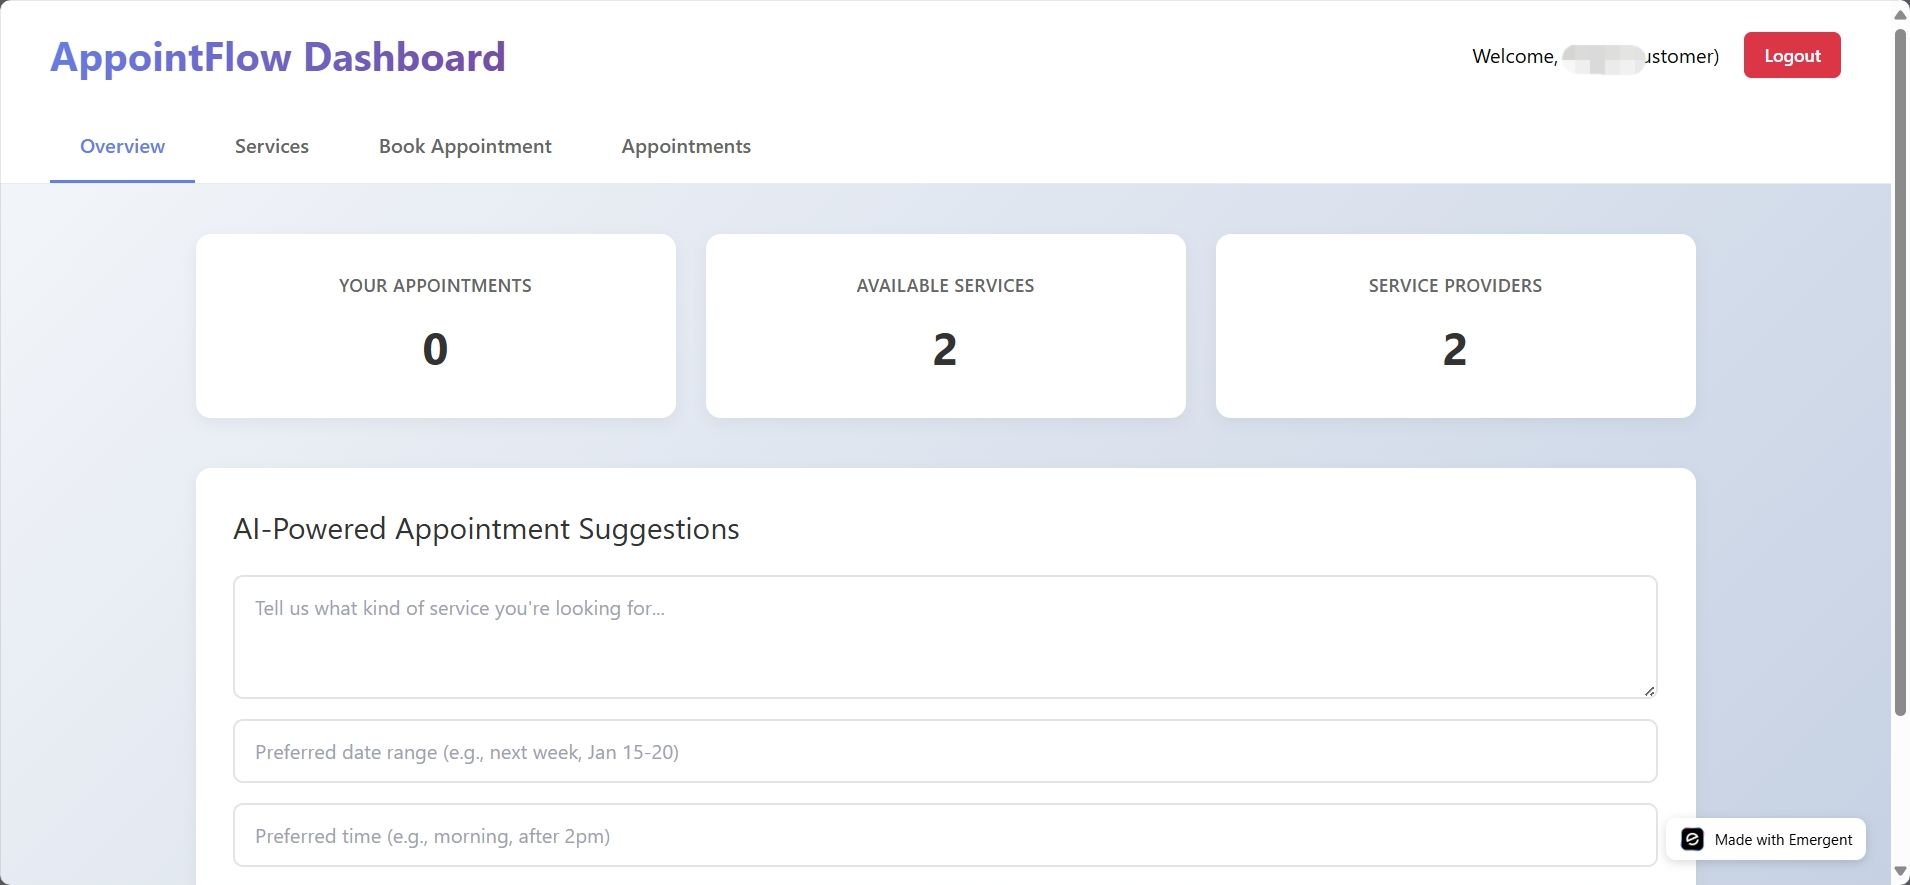Click the Welcome user text

(x=1596, y=57)
